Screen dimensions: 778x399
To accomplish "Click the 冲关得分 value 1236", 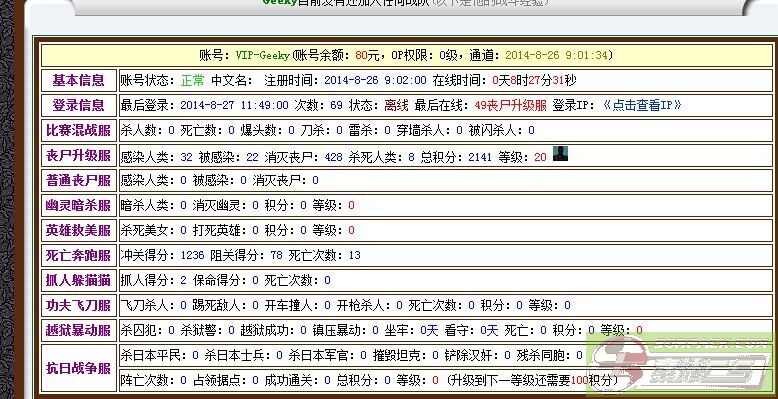I will pyautogui.click(x=193, y=256).
